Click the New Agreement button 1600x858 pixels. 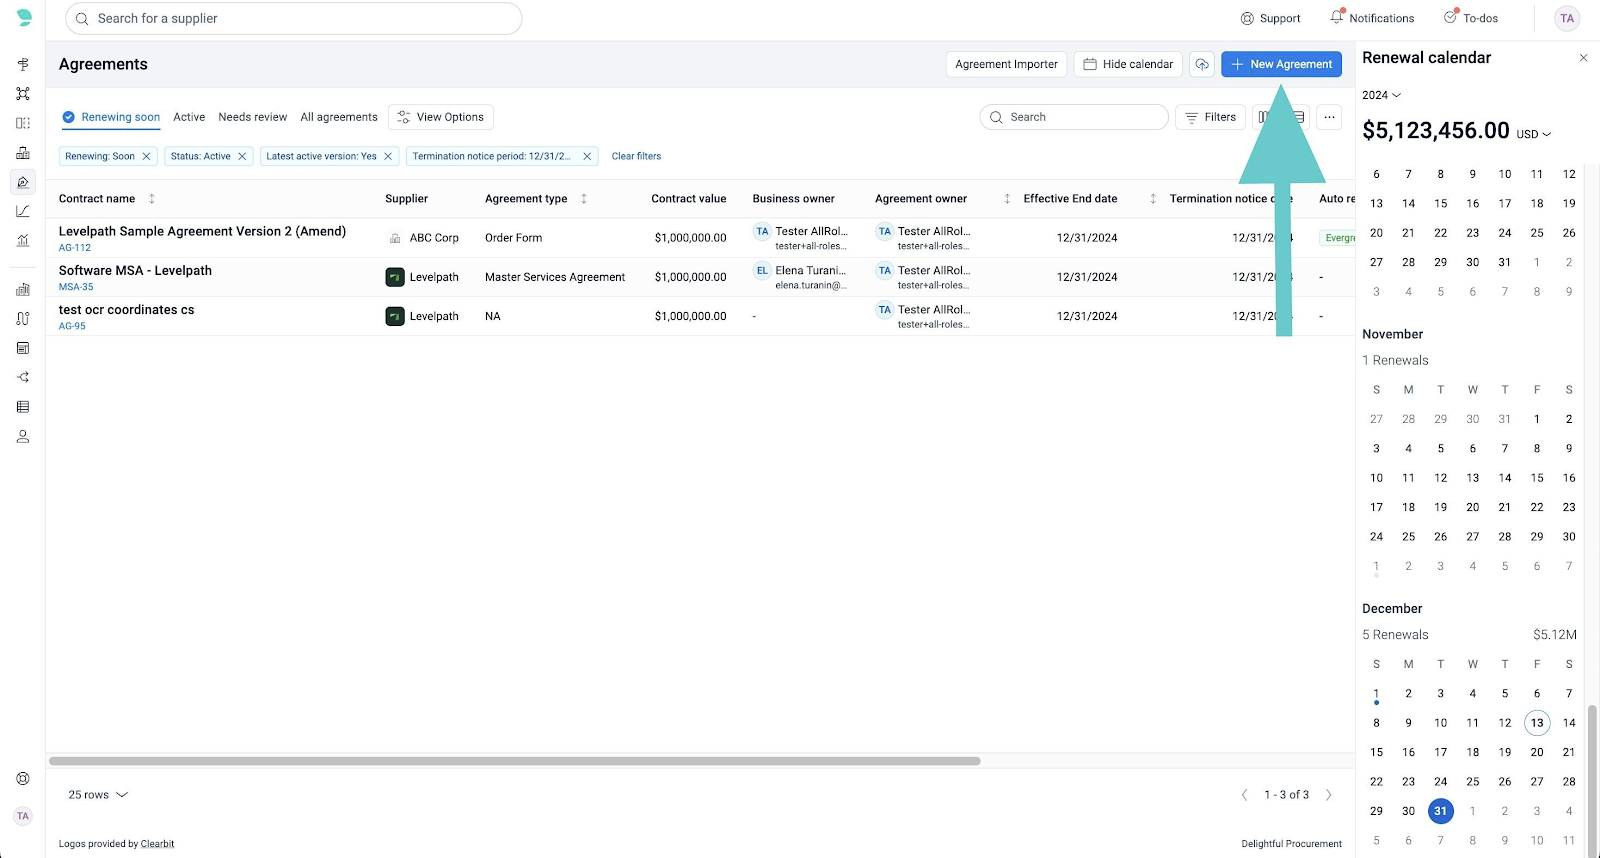click(1281, 64)
